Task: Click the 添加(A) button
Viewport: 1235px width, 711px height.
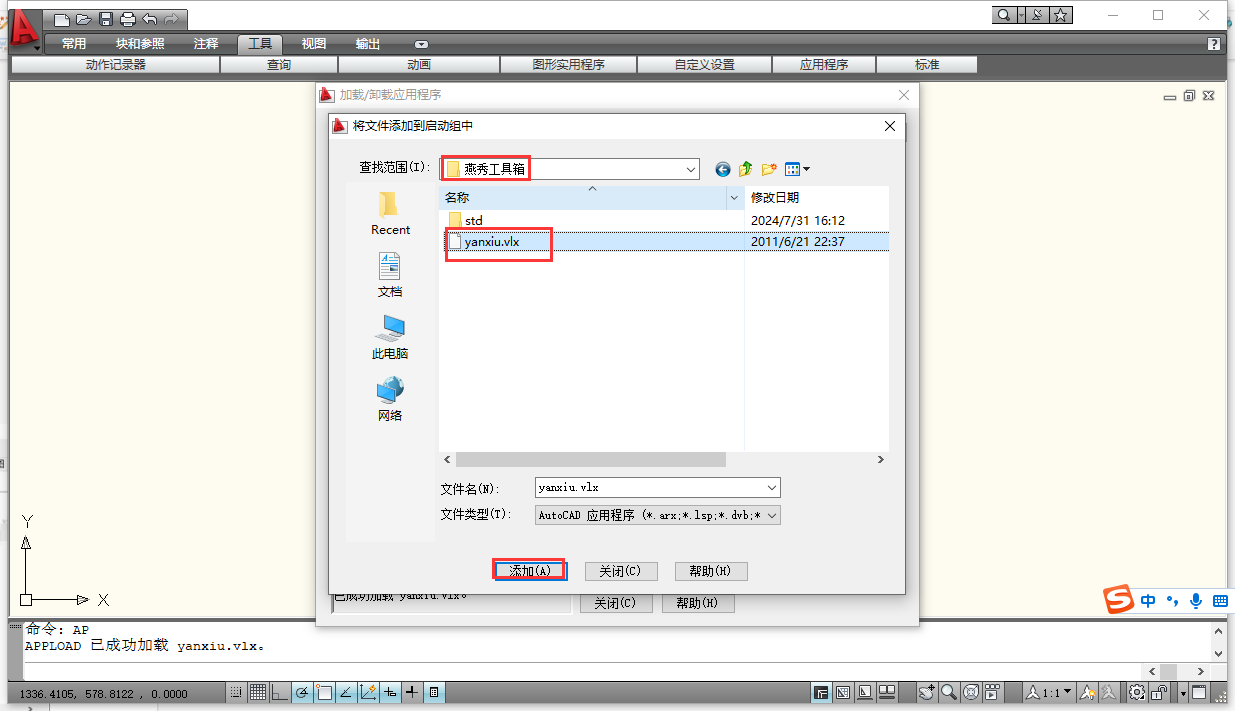Action: 529,571
